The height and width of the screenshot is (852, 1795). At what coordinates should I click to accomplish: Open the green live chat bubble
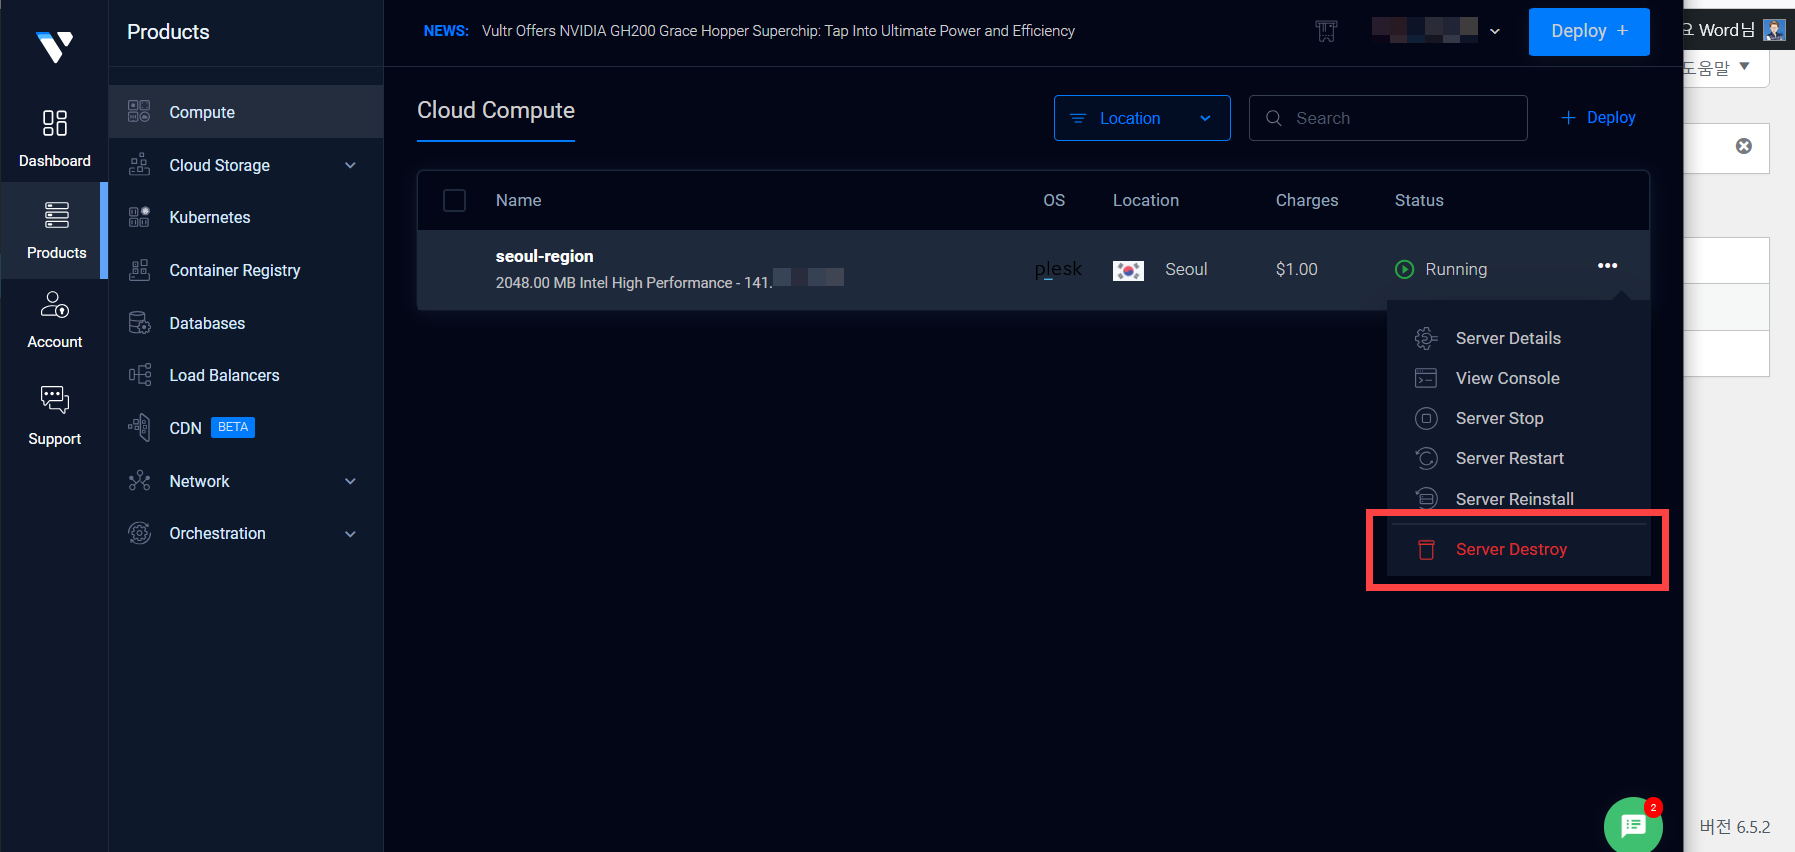point(1633,825)
